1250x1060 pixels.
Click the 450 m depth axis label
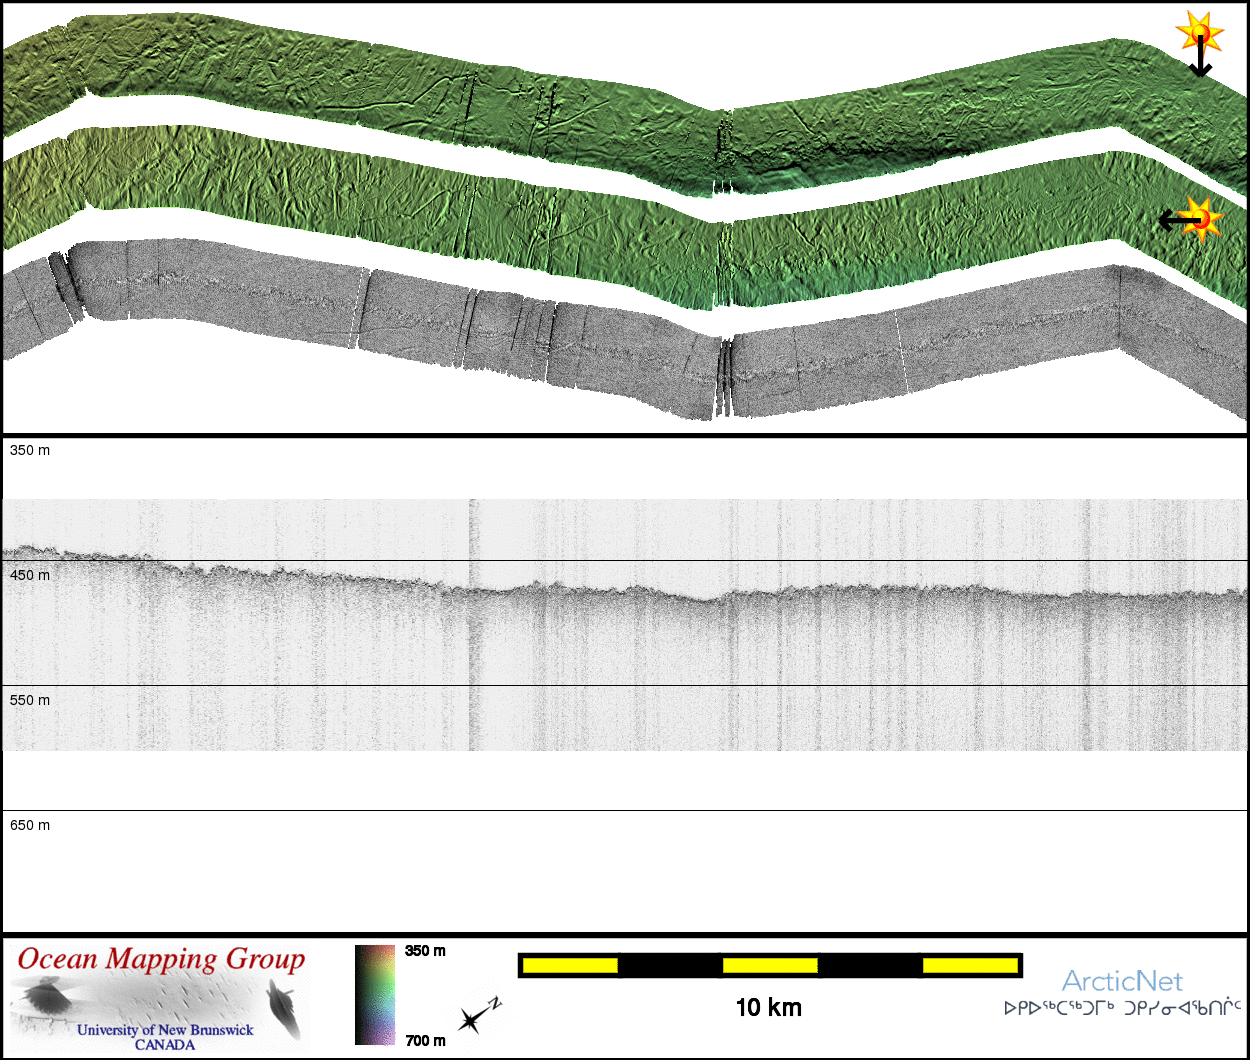coord(30,576)
